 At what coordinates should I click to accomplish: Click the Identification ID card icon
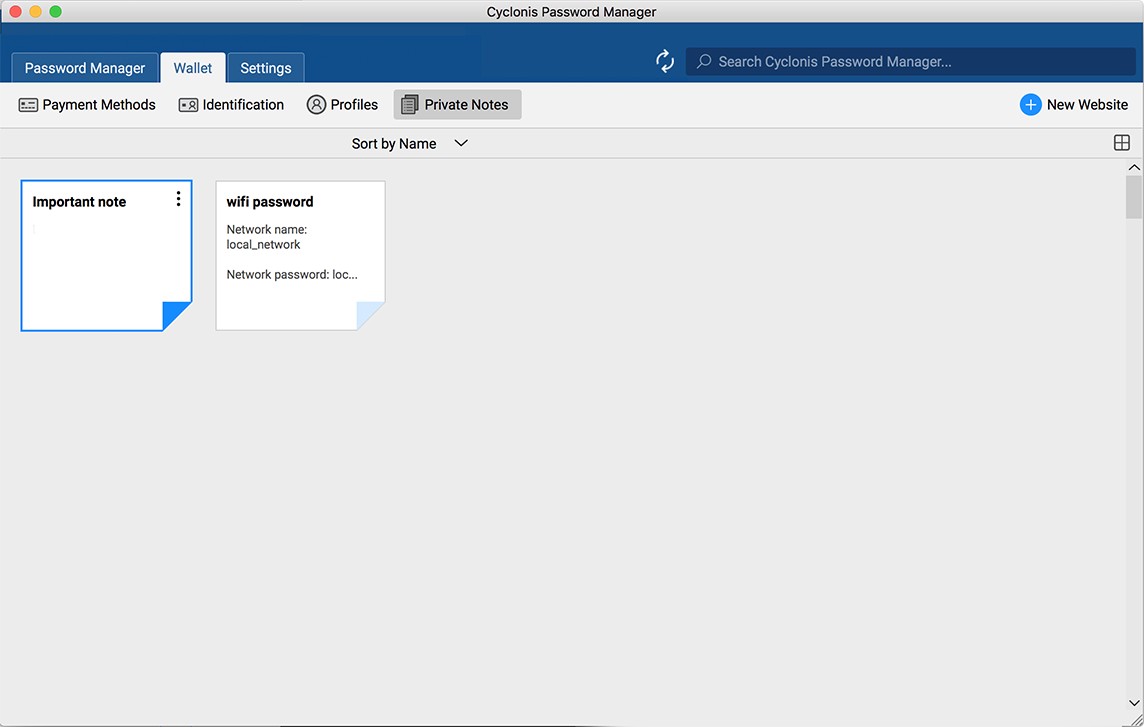coord(188,105)
